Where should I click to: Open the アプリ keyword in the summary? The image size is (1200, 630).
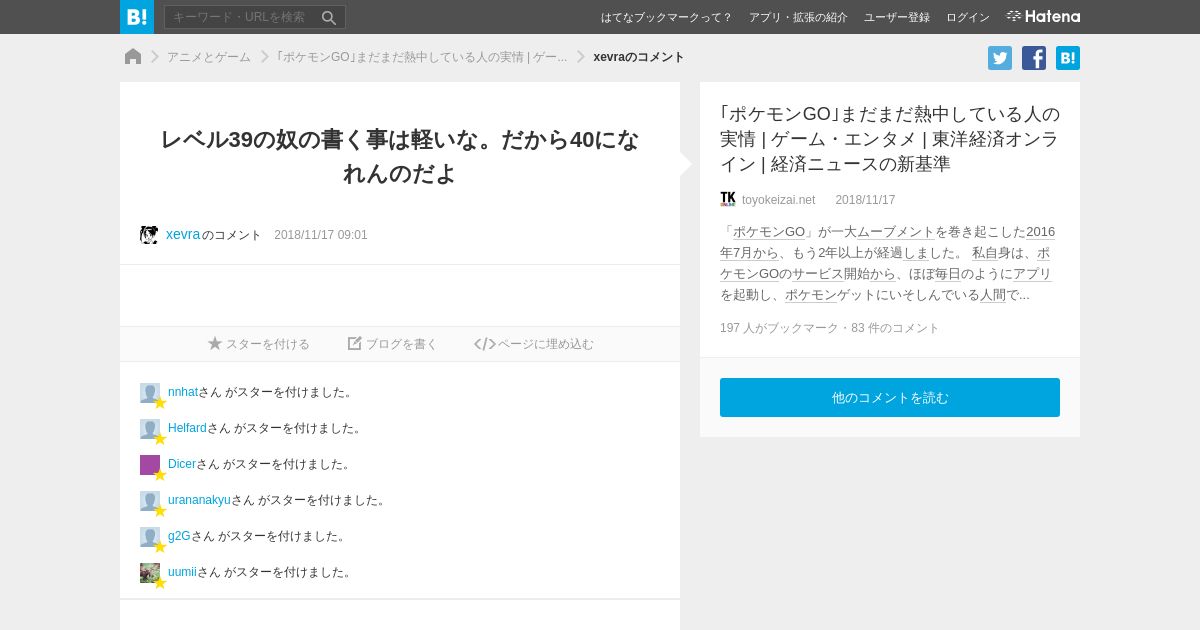[1032, 273]
